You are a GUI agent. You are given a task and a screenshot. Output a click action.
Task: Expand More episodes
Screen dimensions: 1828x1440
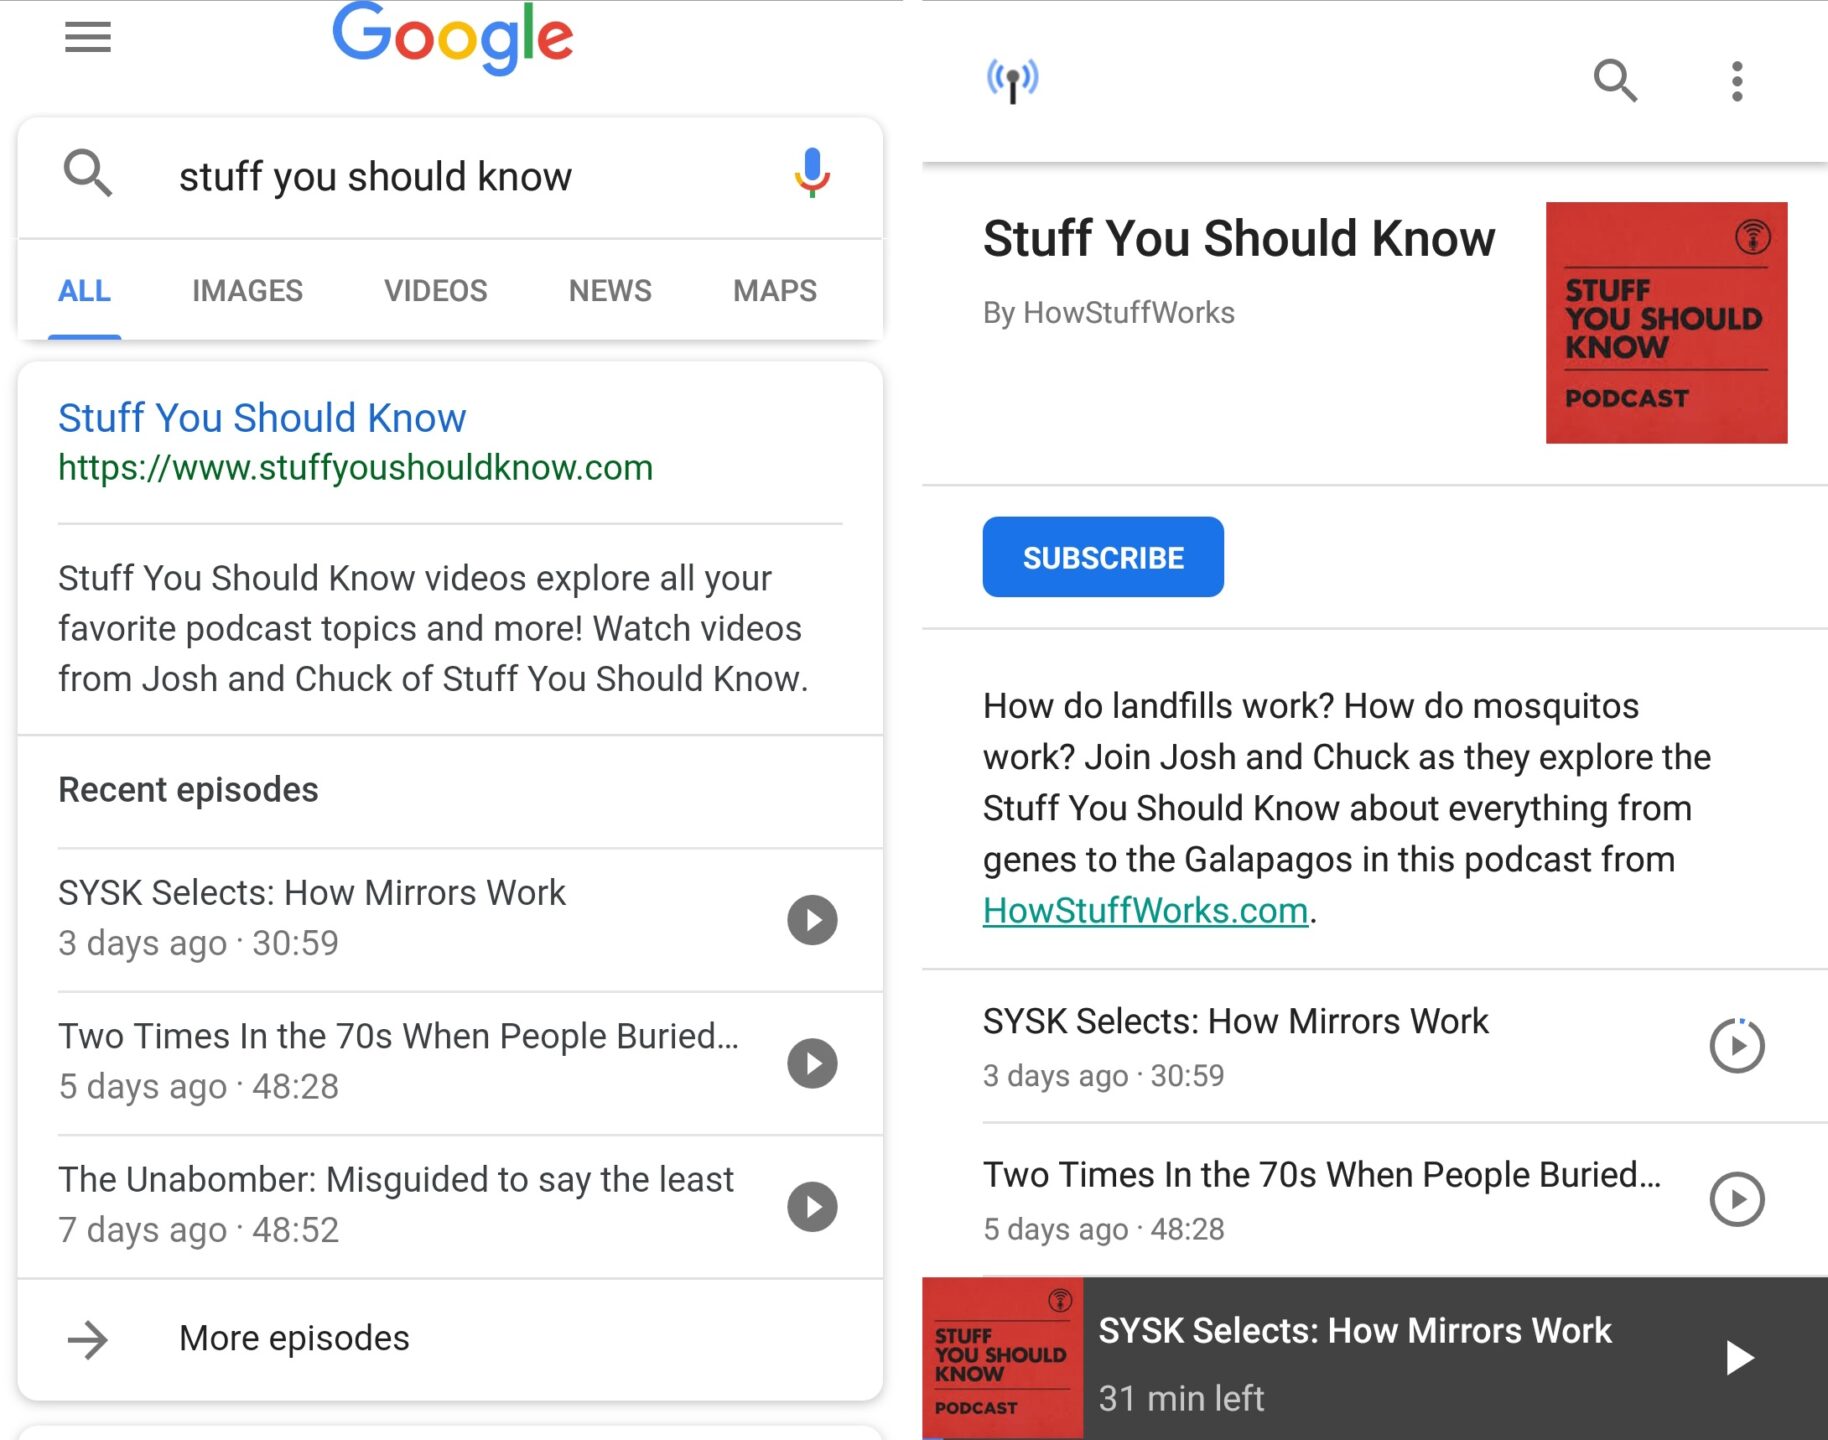(x=293, y=1337)
